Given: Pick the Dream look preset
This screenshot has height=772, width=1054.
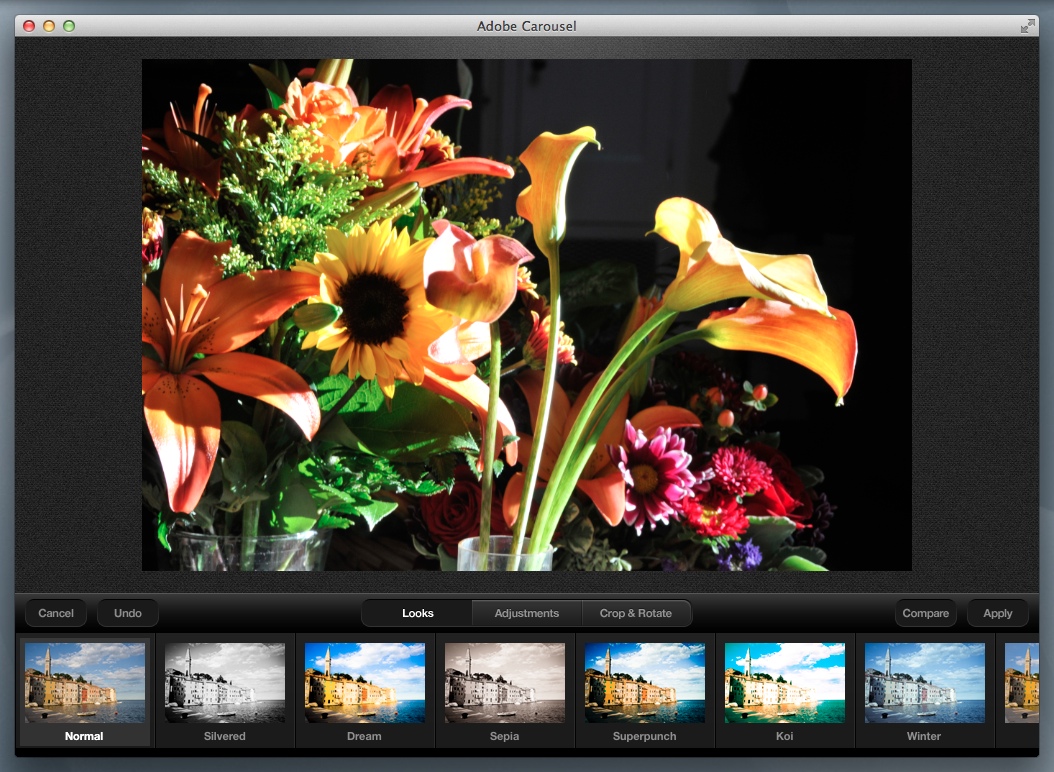Looking at the screenshot, I should point(365,683).
